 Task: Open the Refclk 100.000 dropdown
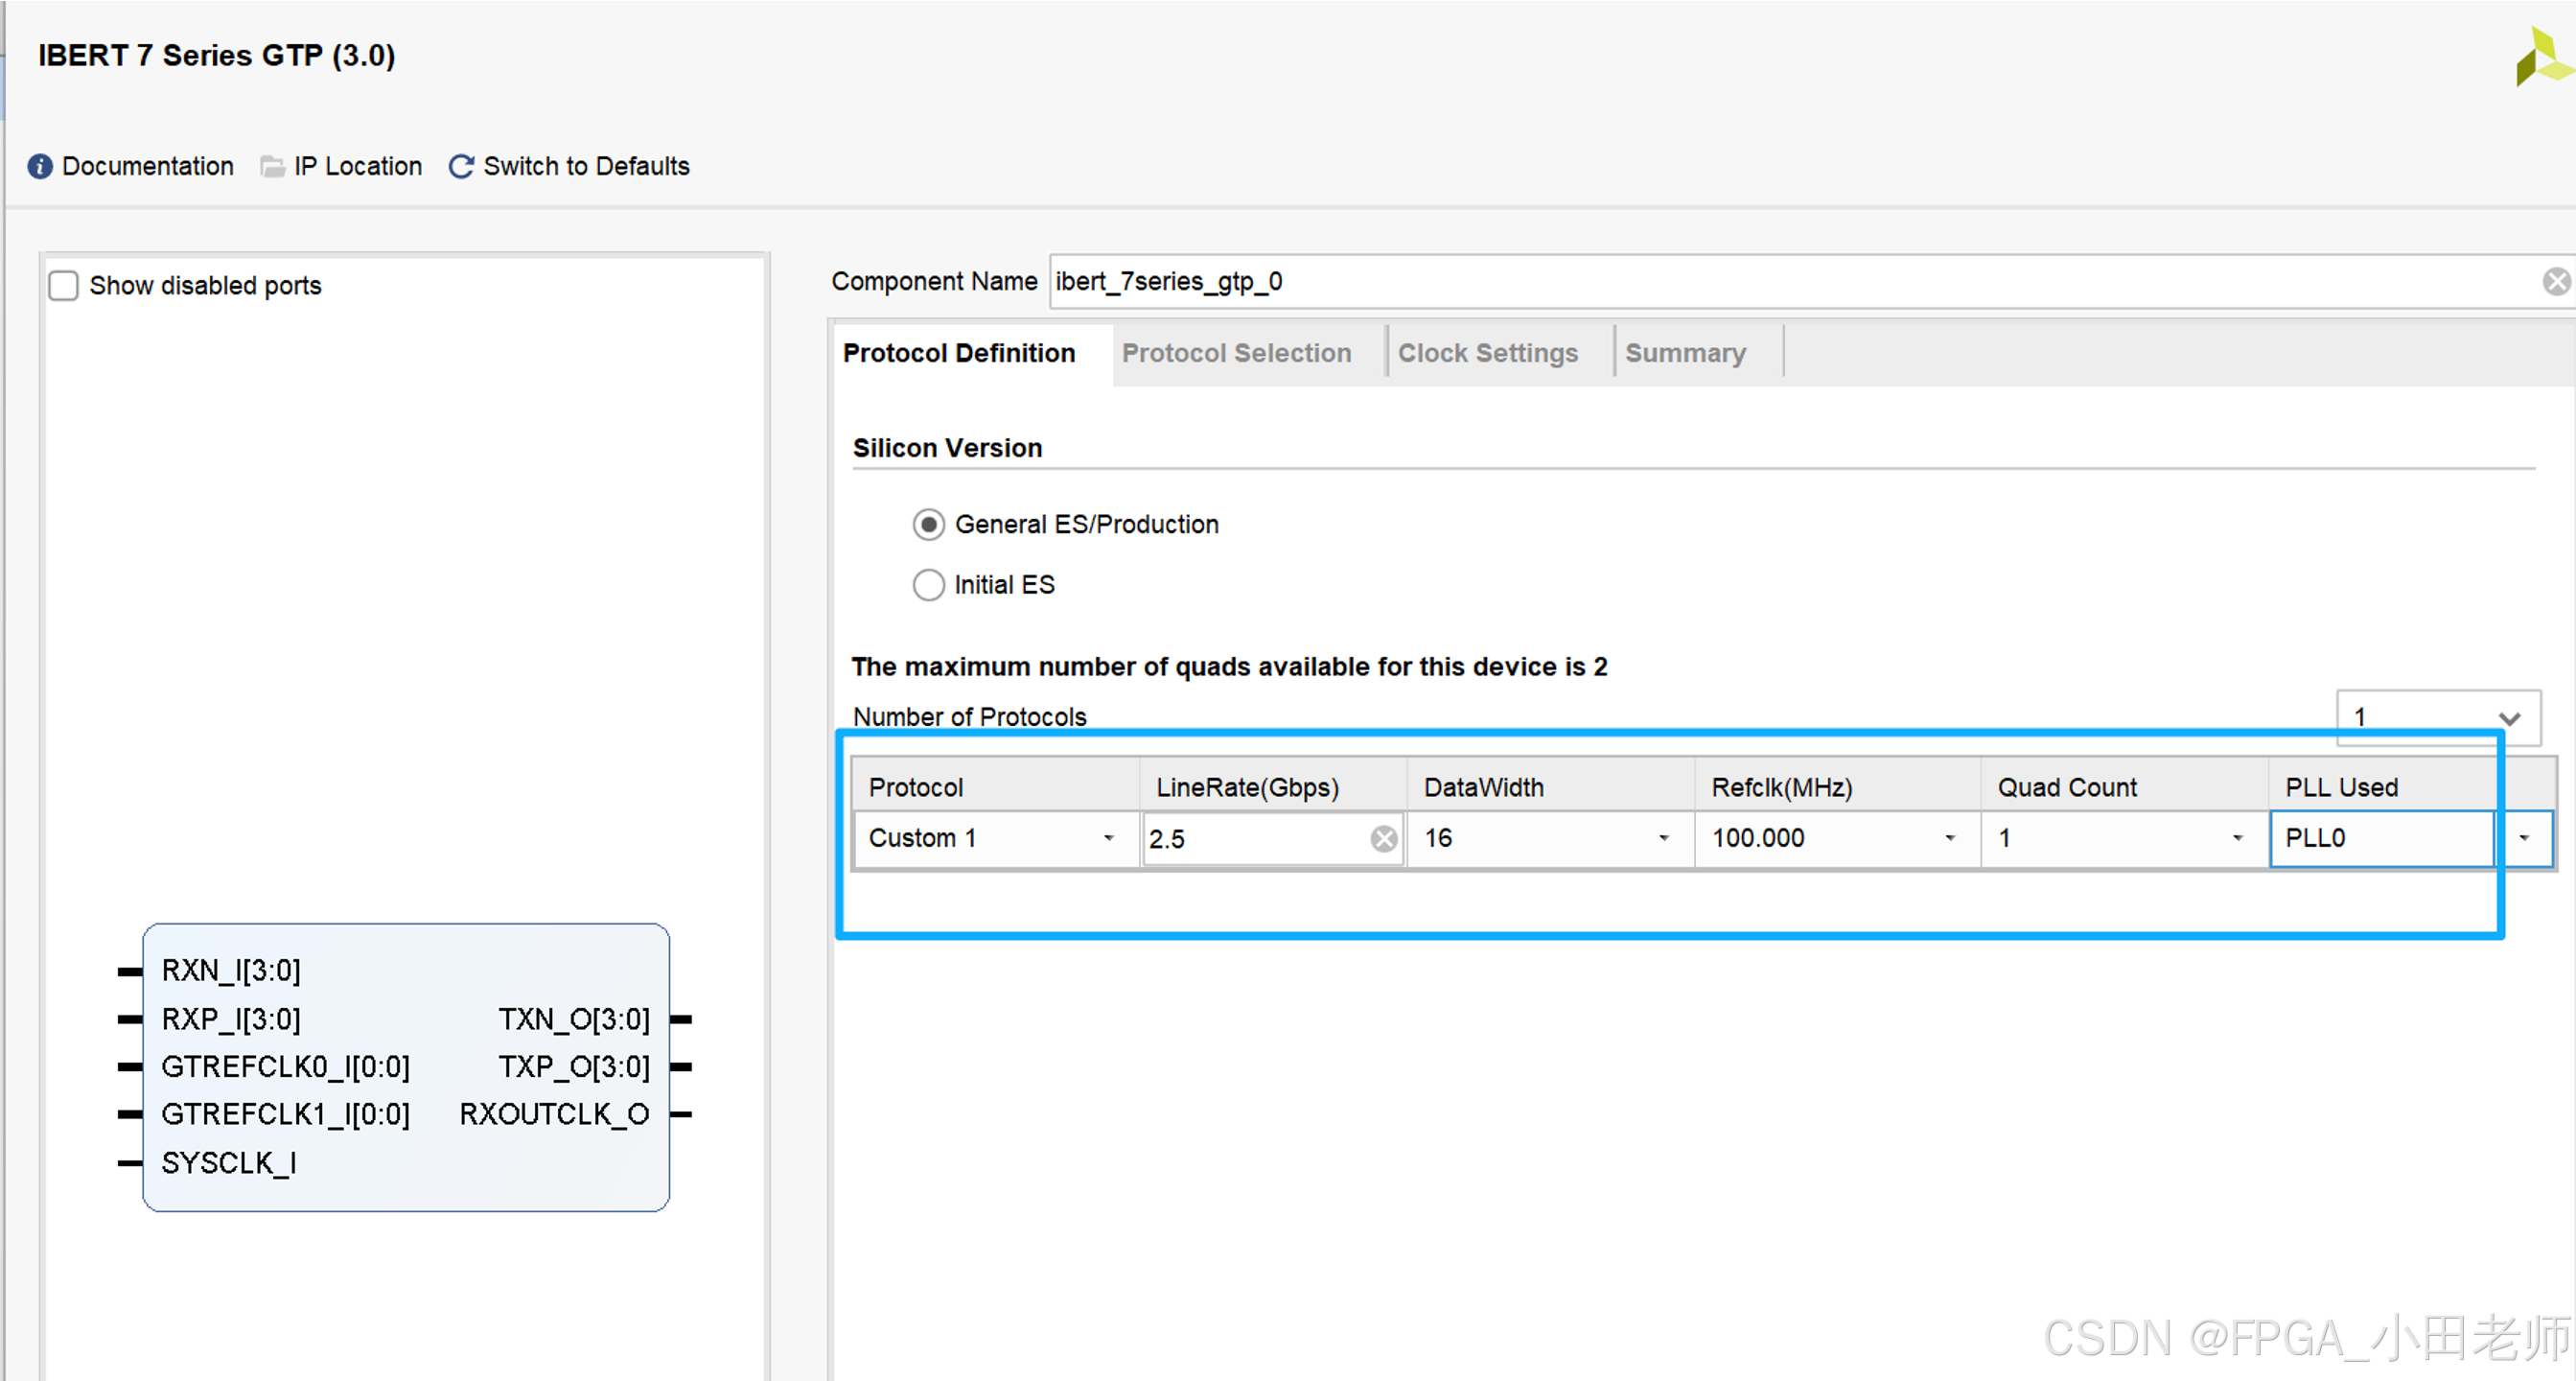(x=1949, y=838)
